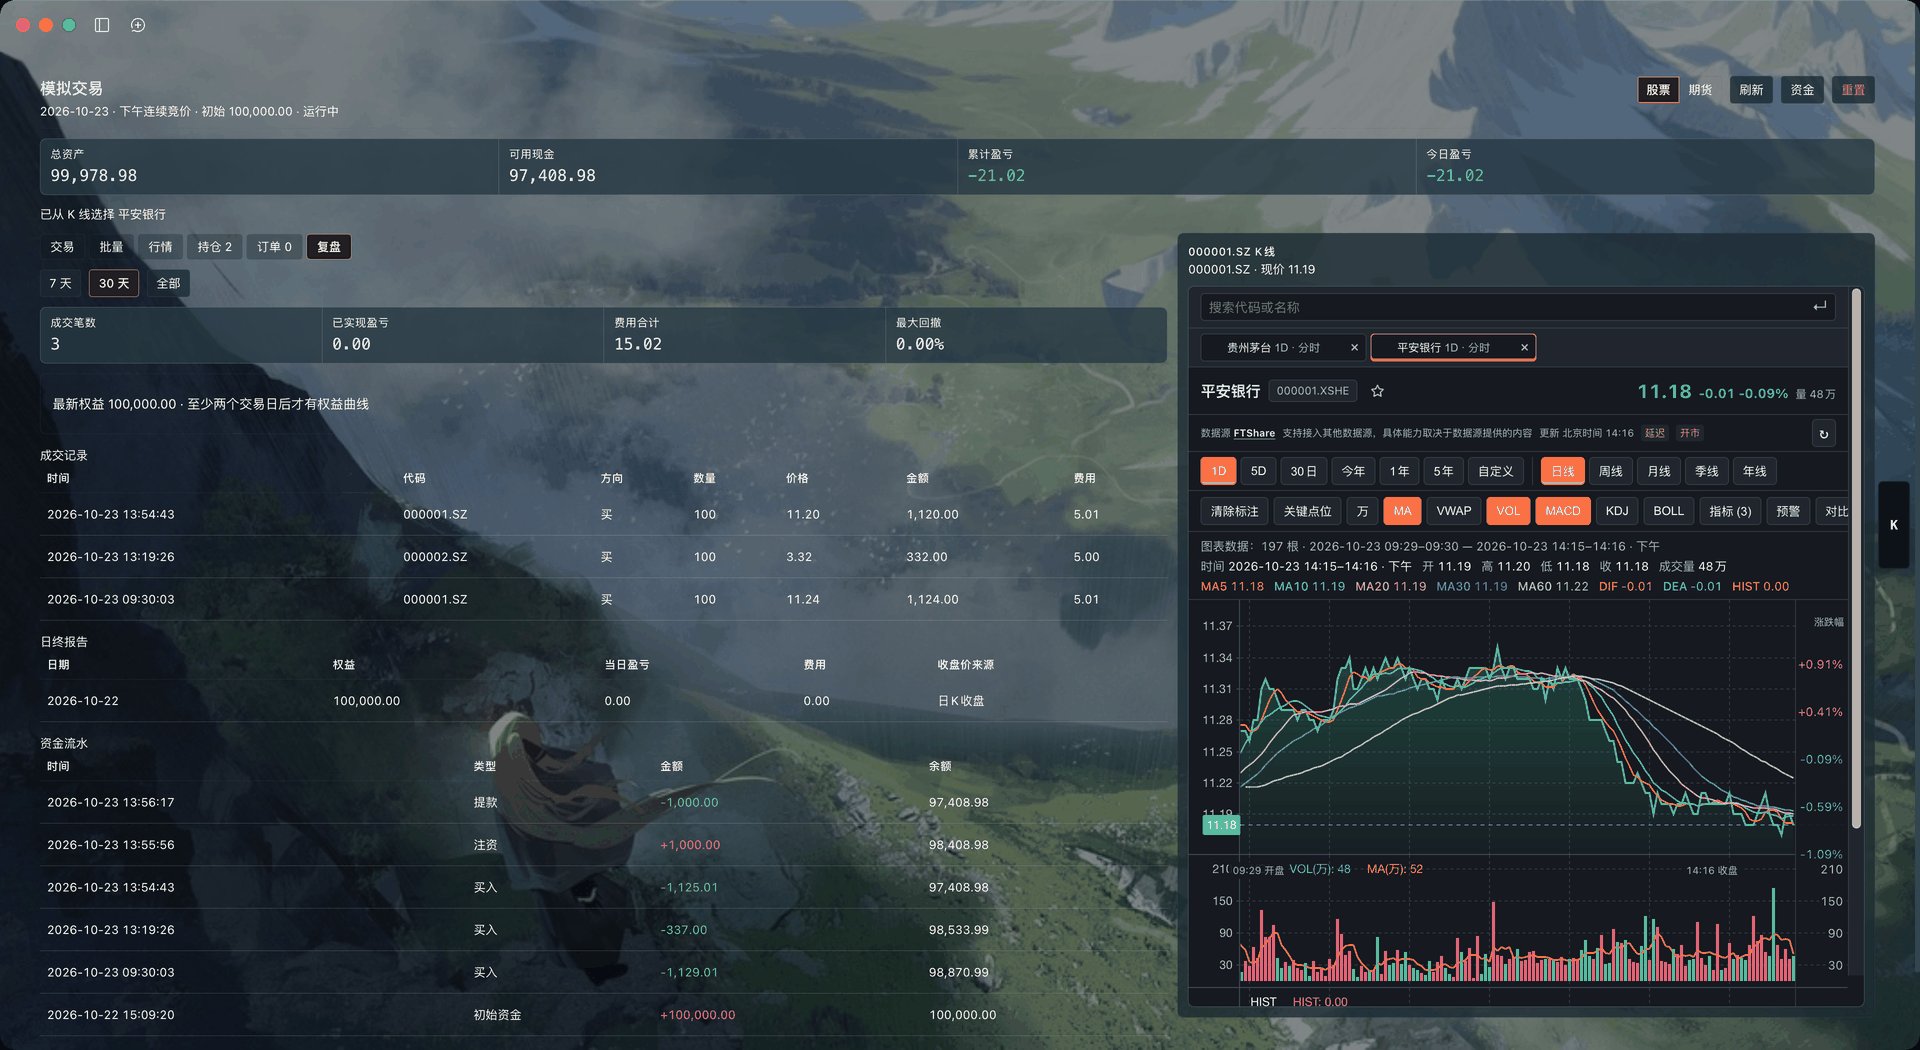Select the 7 天 review period

point(60,283)
